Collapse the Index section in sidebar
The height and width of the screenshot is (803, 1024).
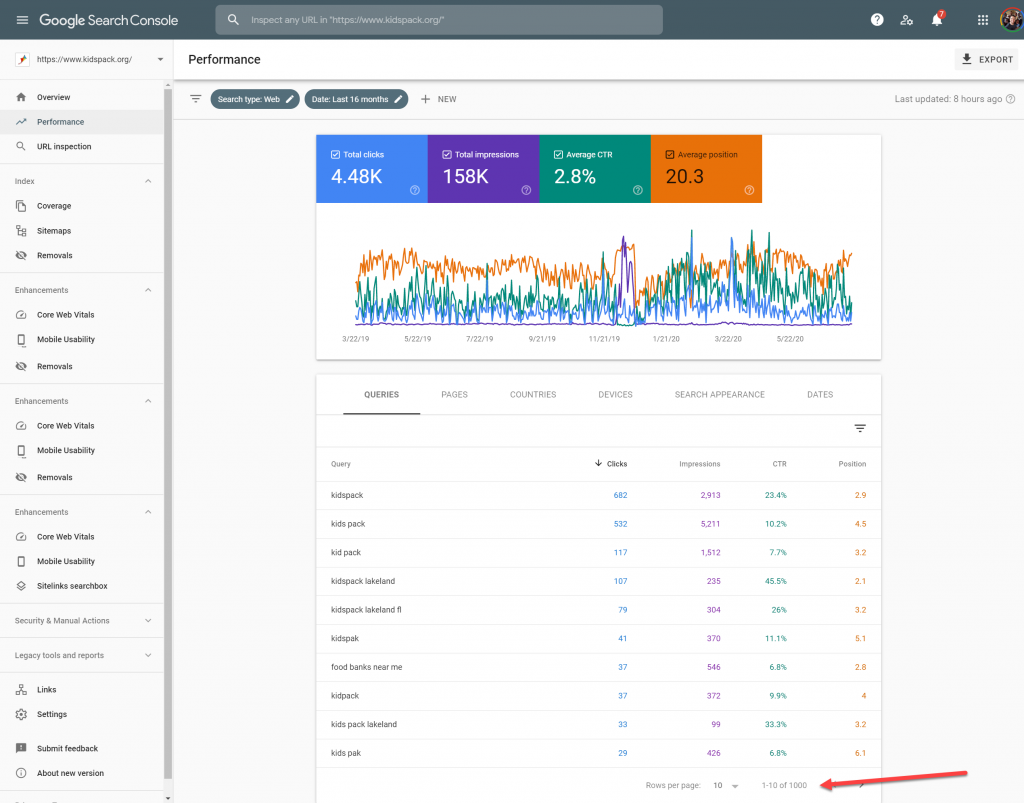[x=148, y=182]
